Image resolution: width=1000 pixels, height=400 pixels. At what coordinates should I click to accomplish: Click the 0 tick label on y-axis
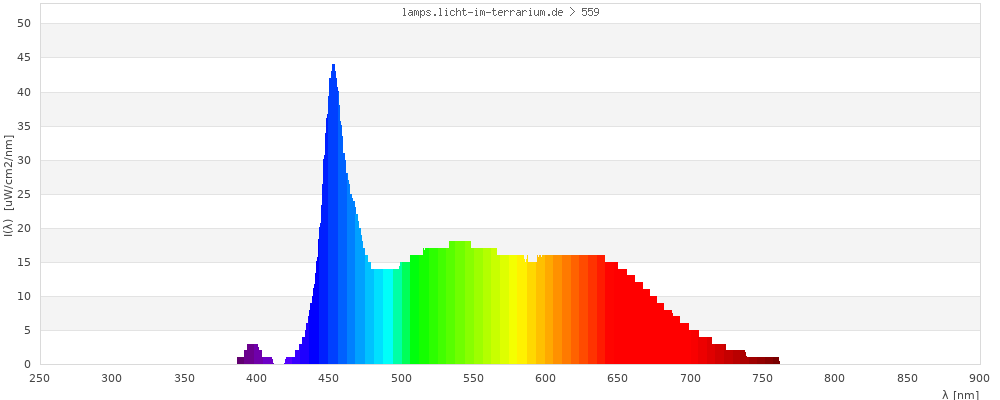point(27,364)
